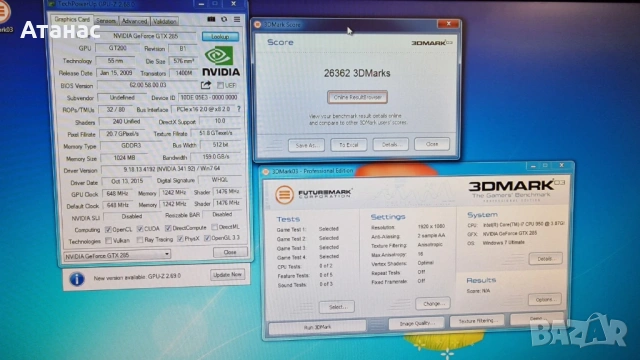The width and height of the screenshot is (640, 360).
Task: Switch to the Advanced tab
Action: 134,21
